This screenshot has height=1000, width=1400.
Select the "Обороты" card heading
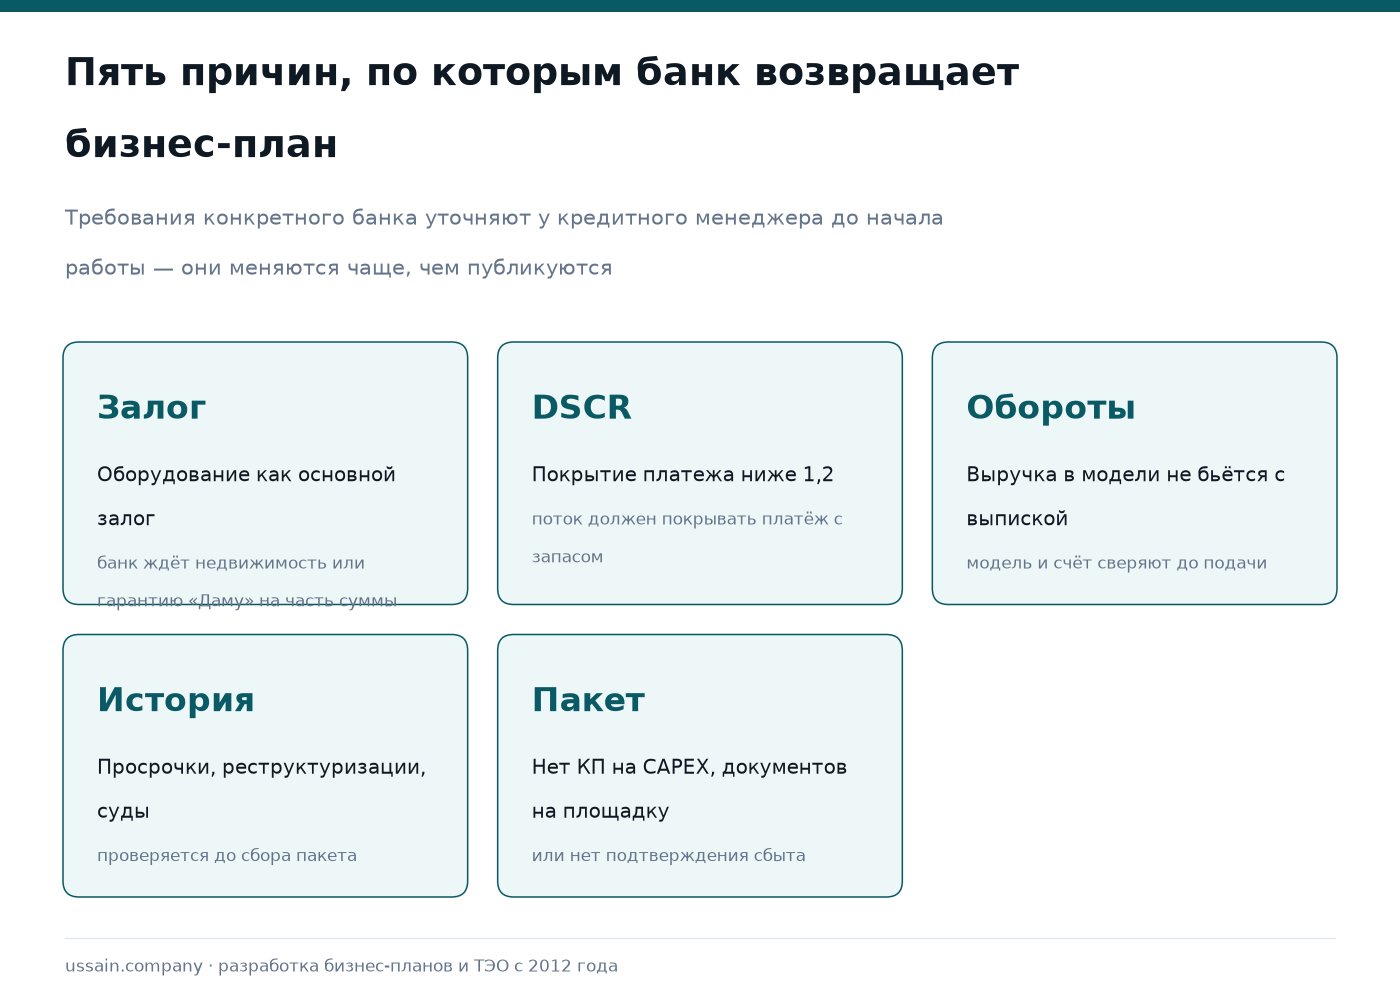click(x=1051, y=408)
